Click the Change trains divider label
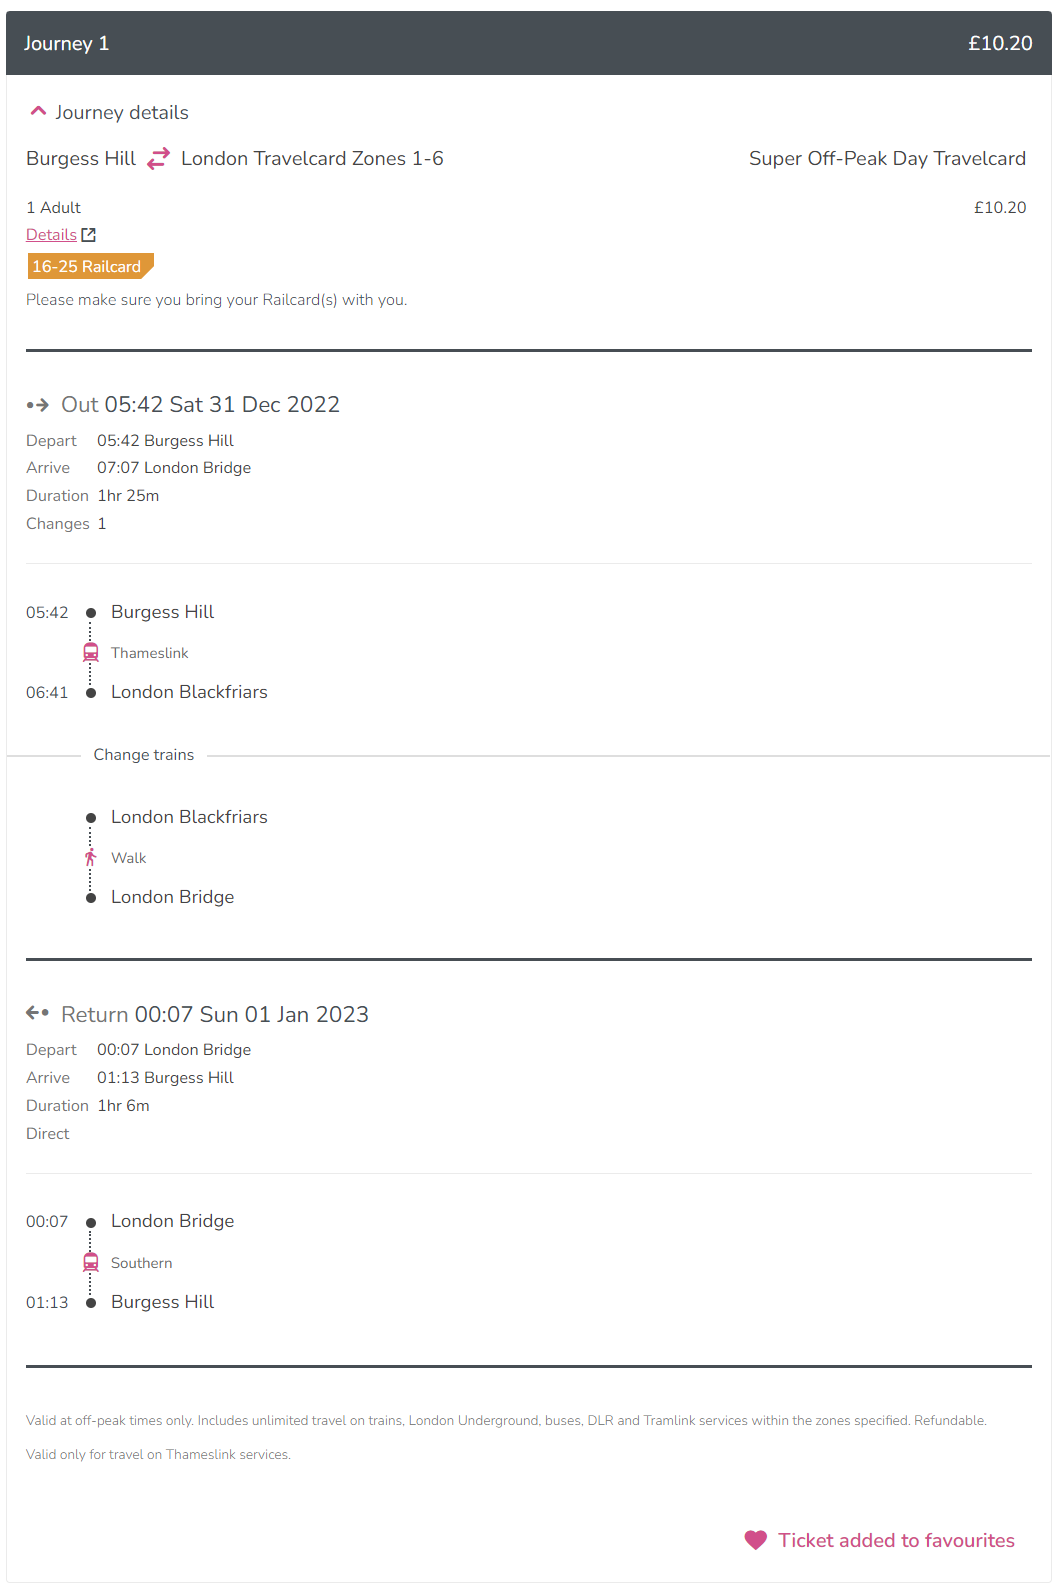This screenshot has width=1057, height=1595. 144,755
